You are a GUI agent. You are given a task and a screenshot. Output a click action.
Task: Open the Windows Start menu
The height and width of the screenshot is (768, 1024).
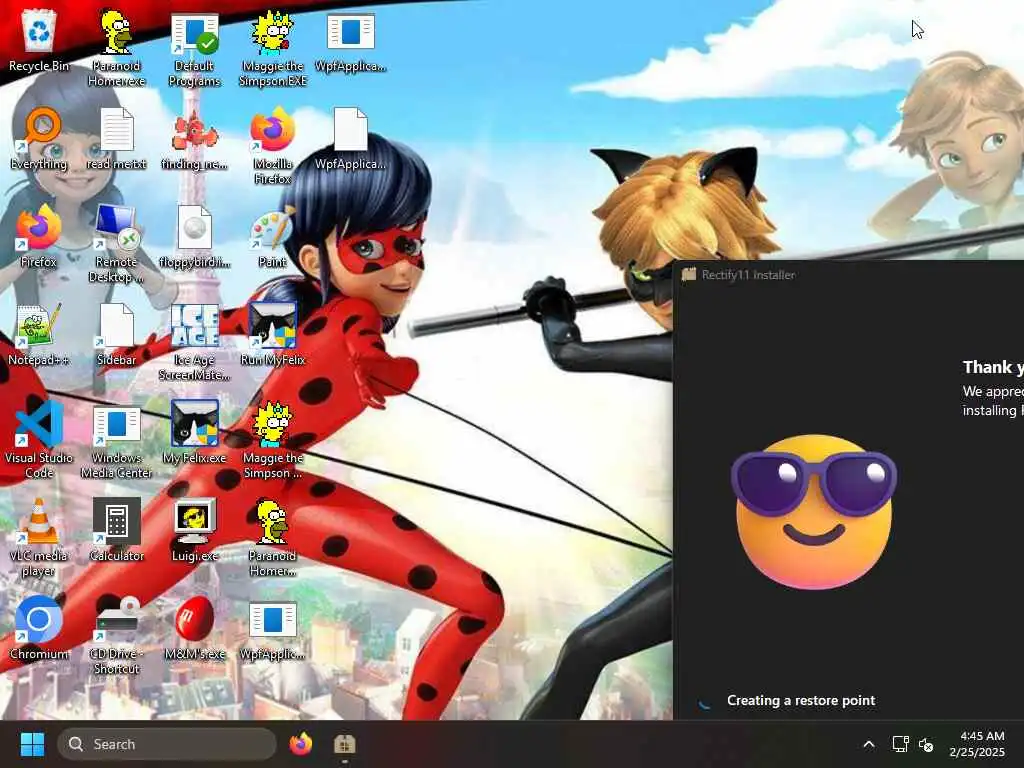point(32,744)
